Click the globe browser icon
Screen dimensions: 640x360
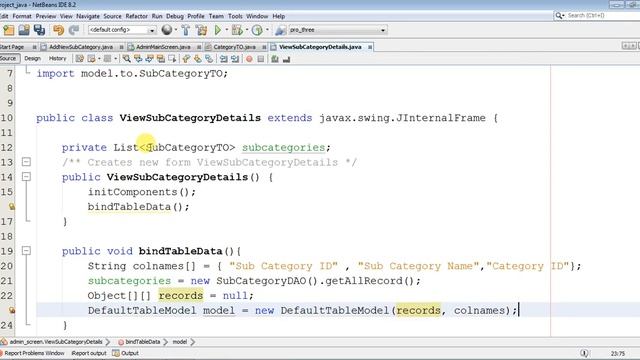click(167, 30)
